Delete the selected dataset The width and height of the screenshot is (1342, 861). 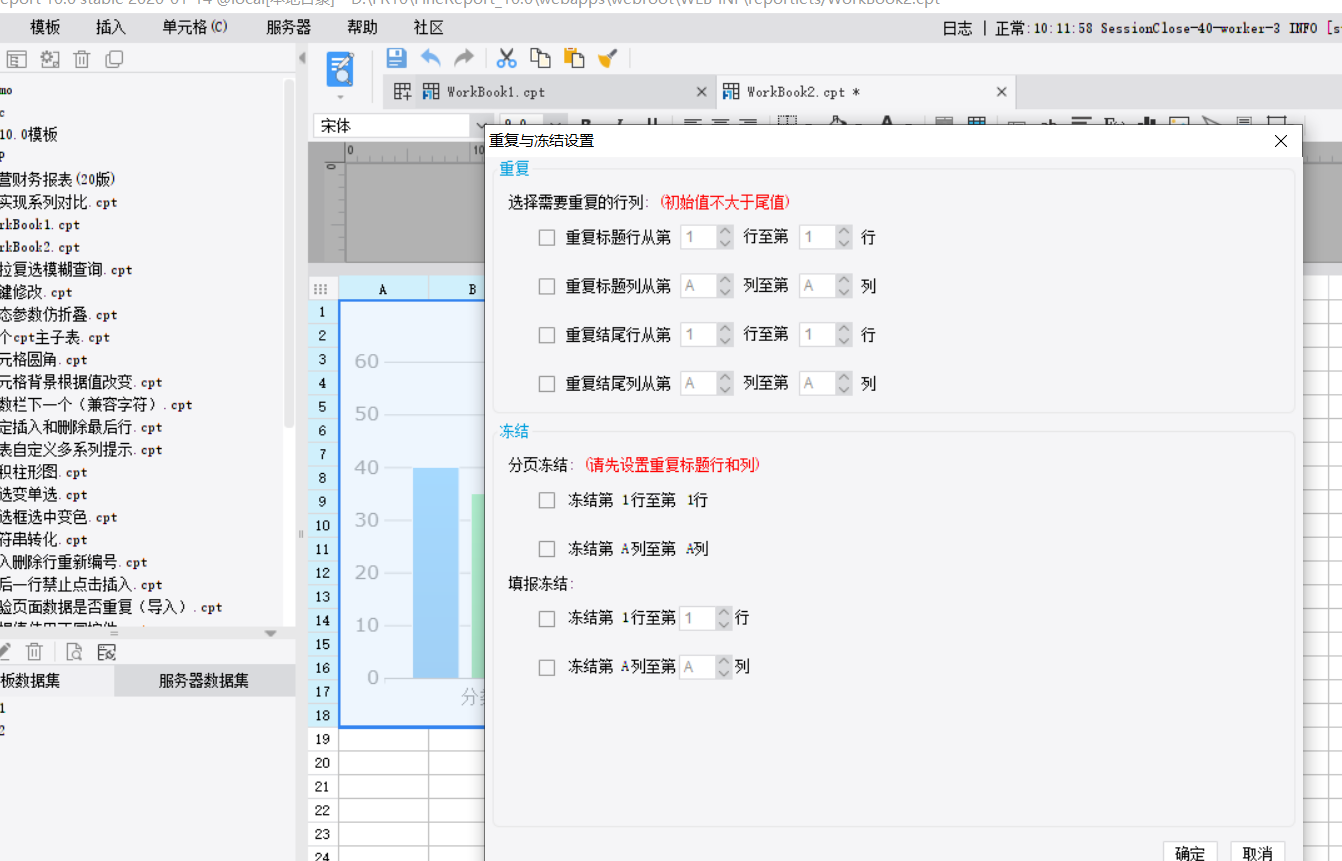pos(34,652)
